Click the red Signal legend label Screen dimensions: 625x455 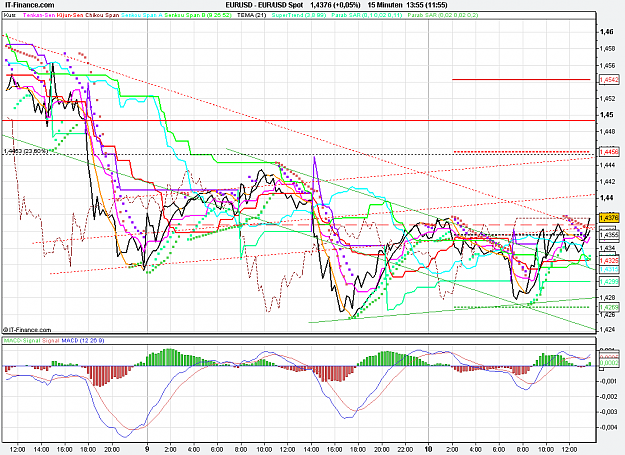click(50, 341)
